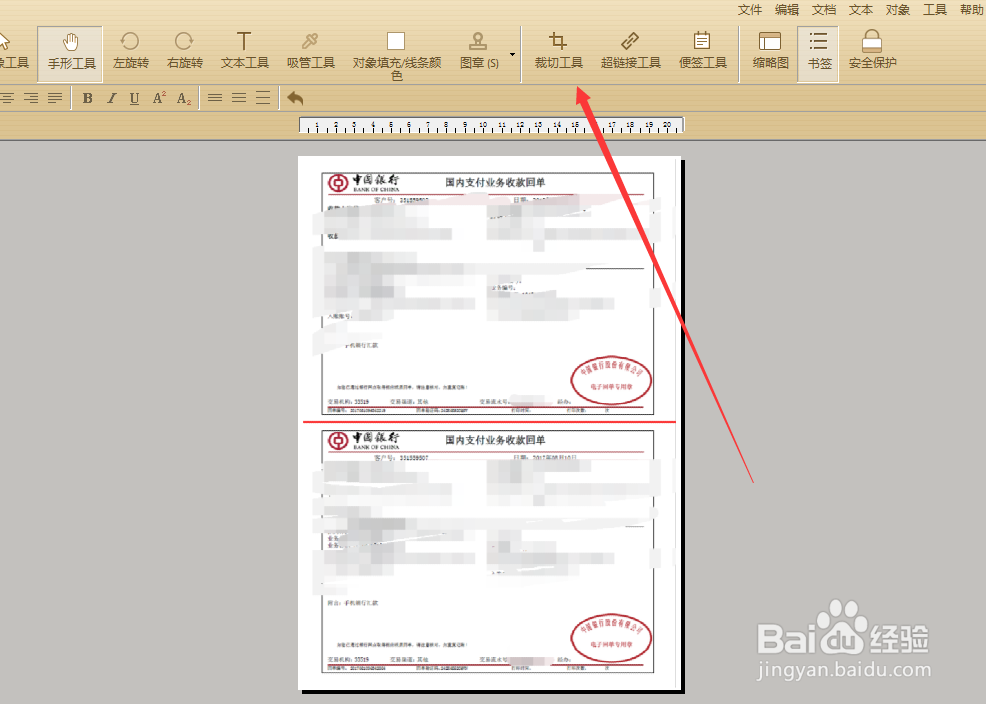Viewport: 986px width, 704px height.
Task: Apply superscript formatting
Action: (159, 98)
